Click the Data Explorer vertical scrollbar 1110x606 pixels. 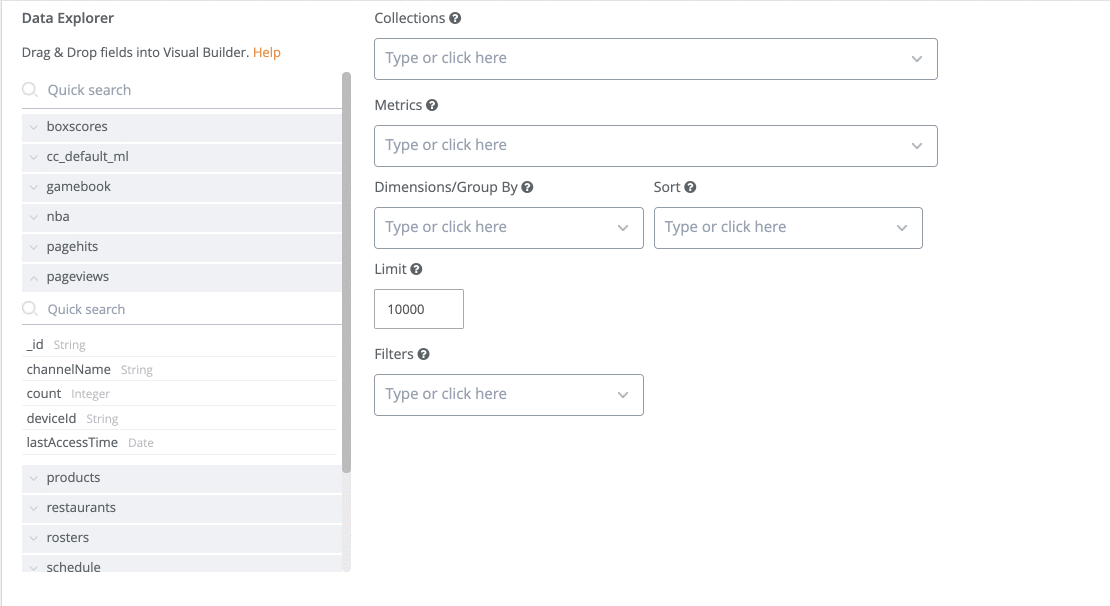coord(346,270)
